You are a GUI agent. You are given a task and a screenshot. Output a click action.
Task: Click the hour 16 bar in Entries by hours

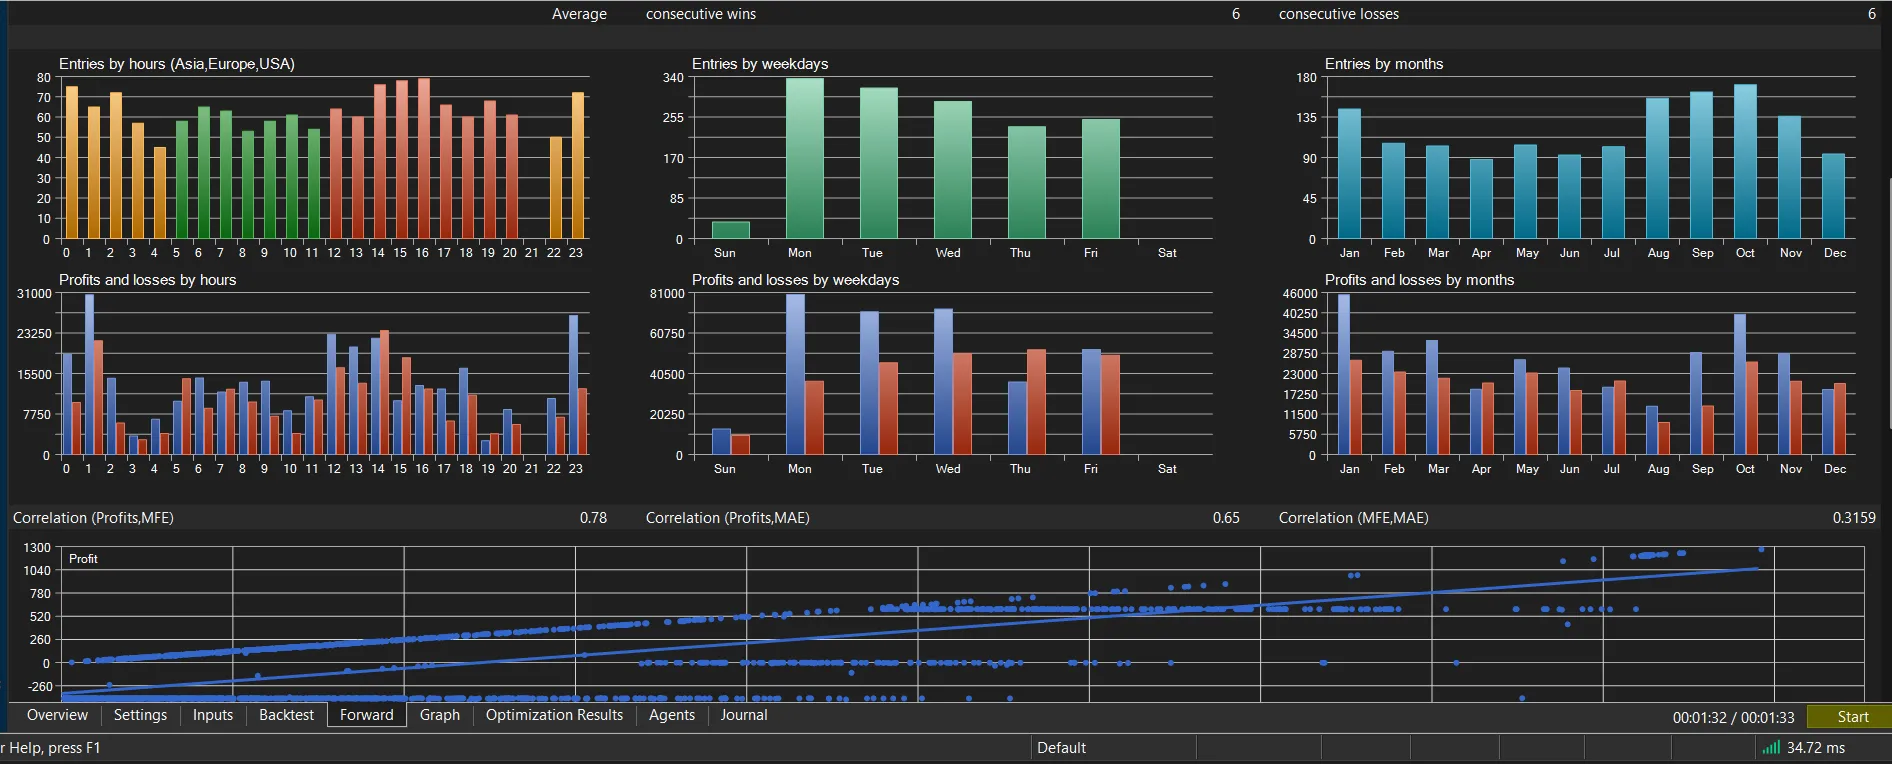point(424,158)
